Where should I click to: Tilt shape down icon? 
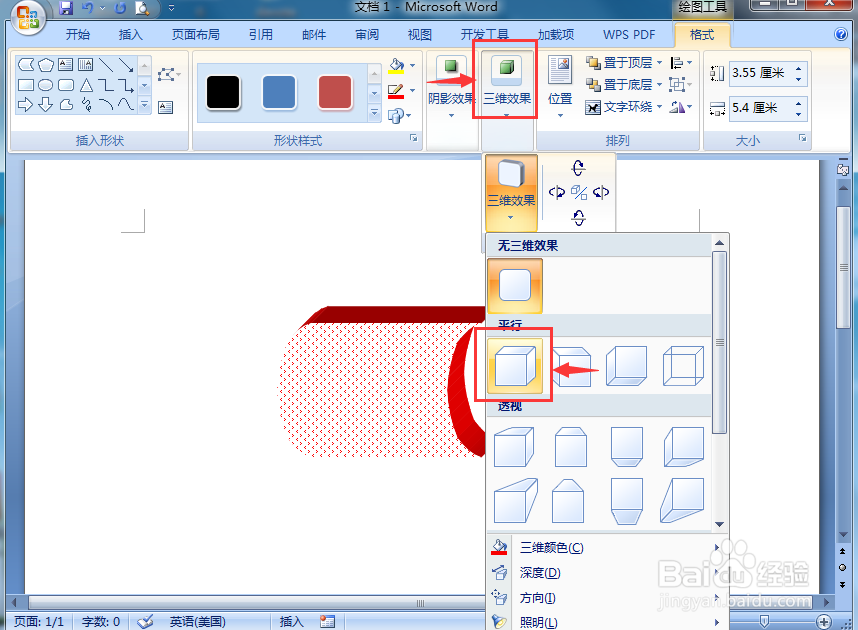pyautogui.click(x=578, y=218)
